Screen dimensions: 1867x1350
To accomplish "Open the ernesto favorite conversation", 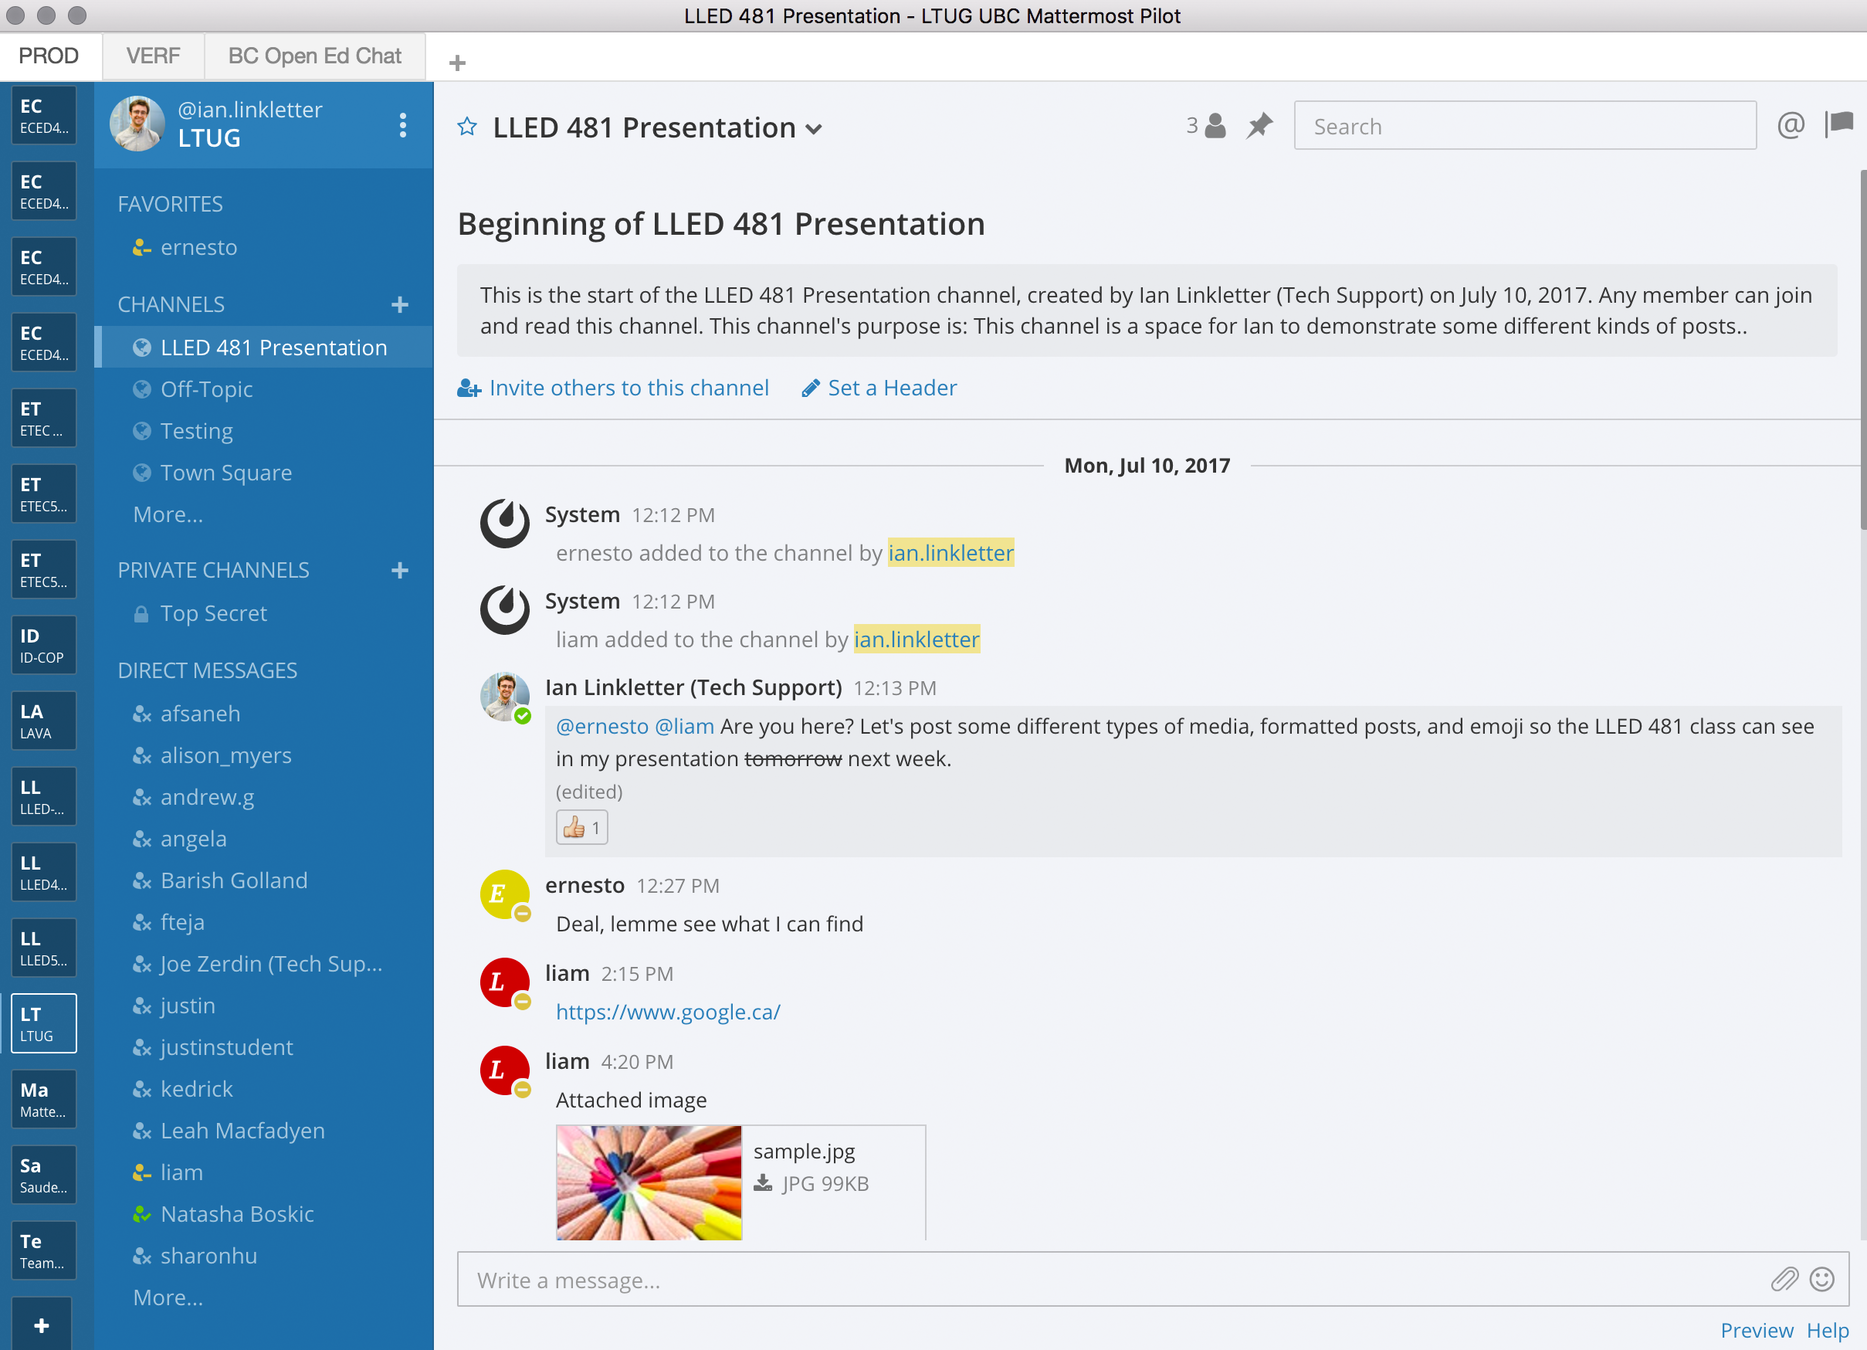I will 198,247.
